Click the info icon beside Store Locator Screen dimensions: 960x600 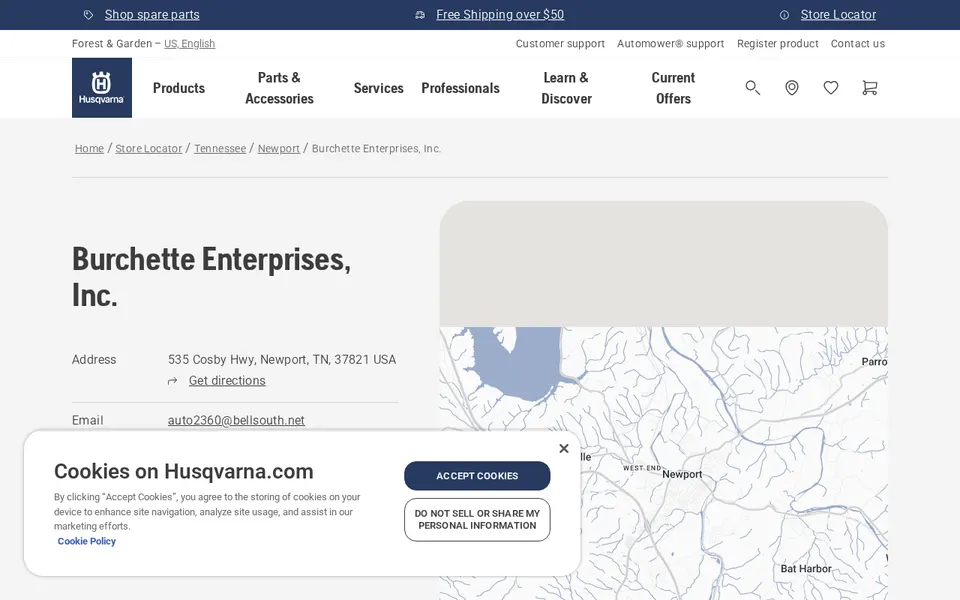click(x=784, y=15)
